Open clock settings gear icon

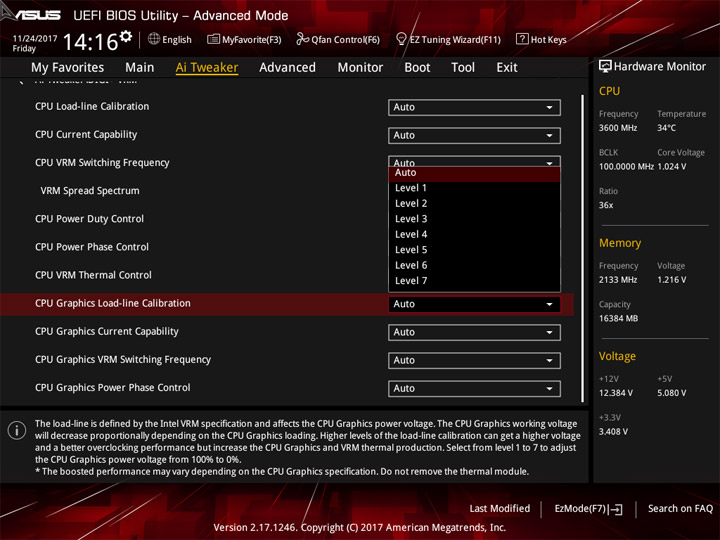[x=126, y=36]
